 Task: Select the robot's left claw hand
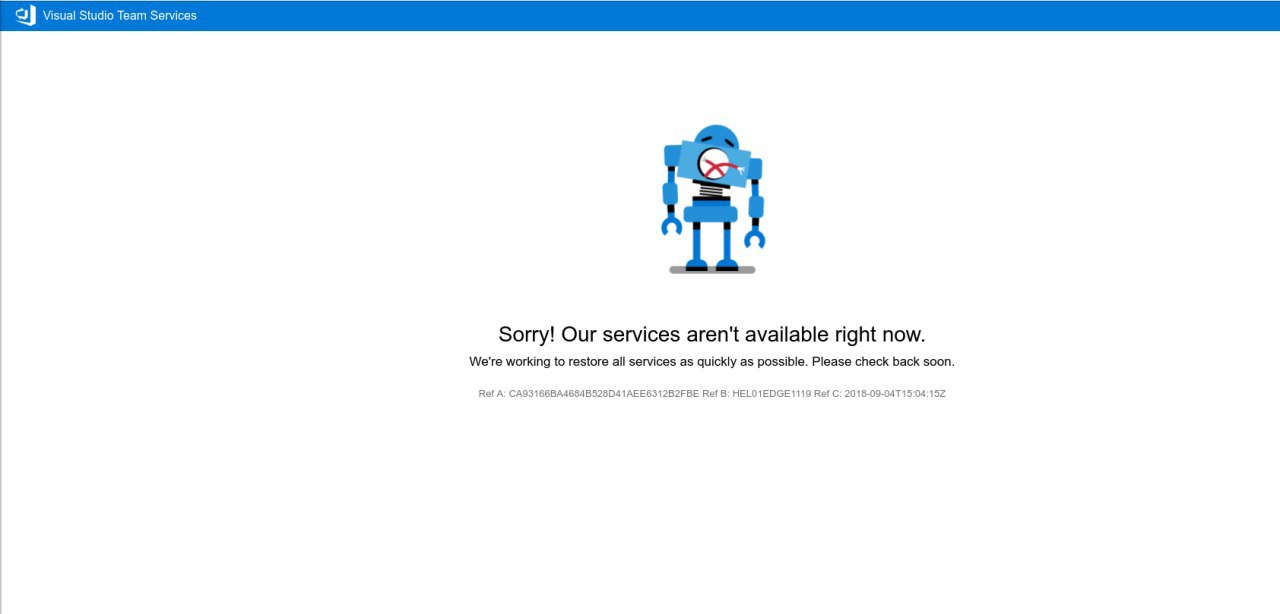pyautogui.click(x=672, y=226)
